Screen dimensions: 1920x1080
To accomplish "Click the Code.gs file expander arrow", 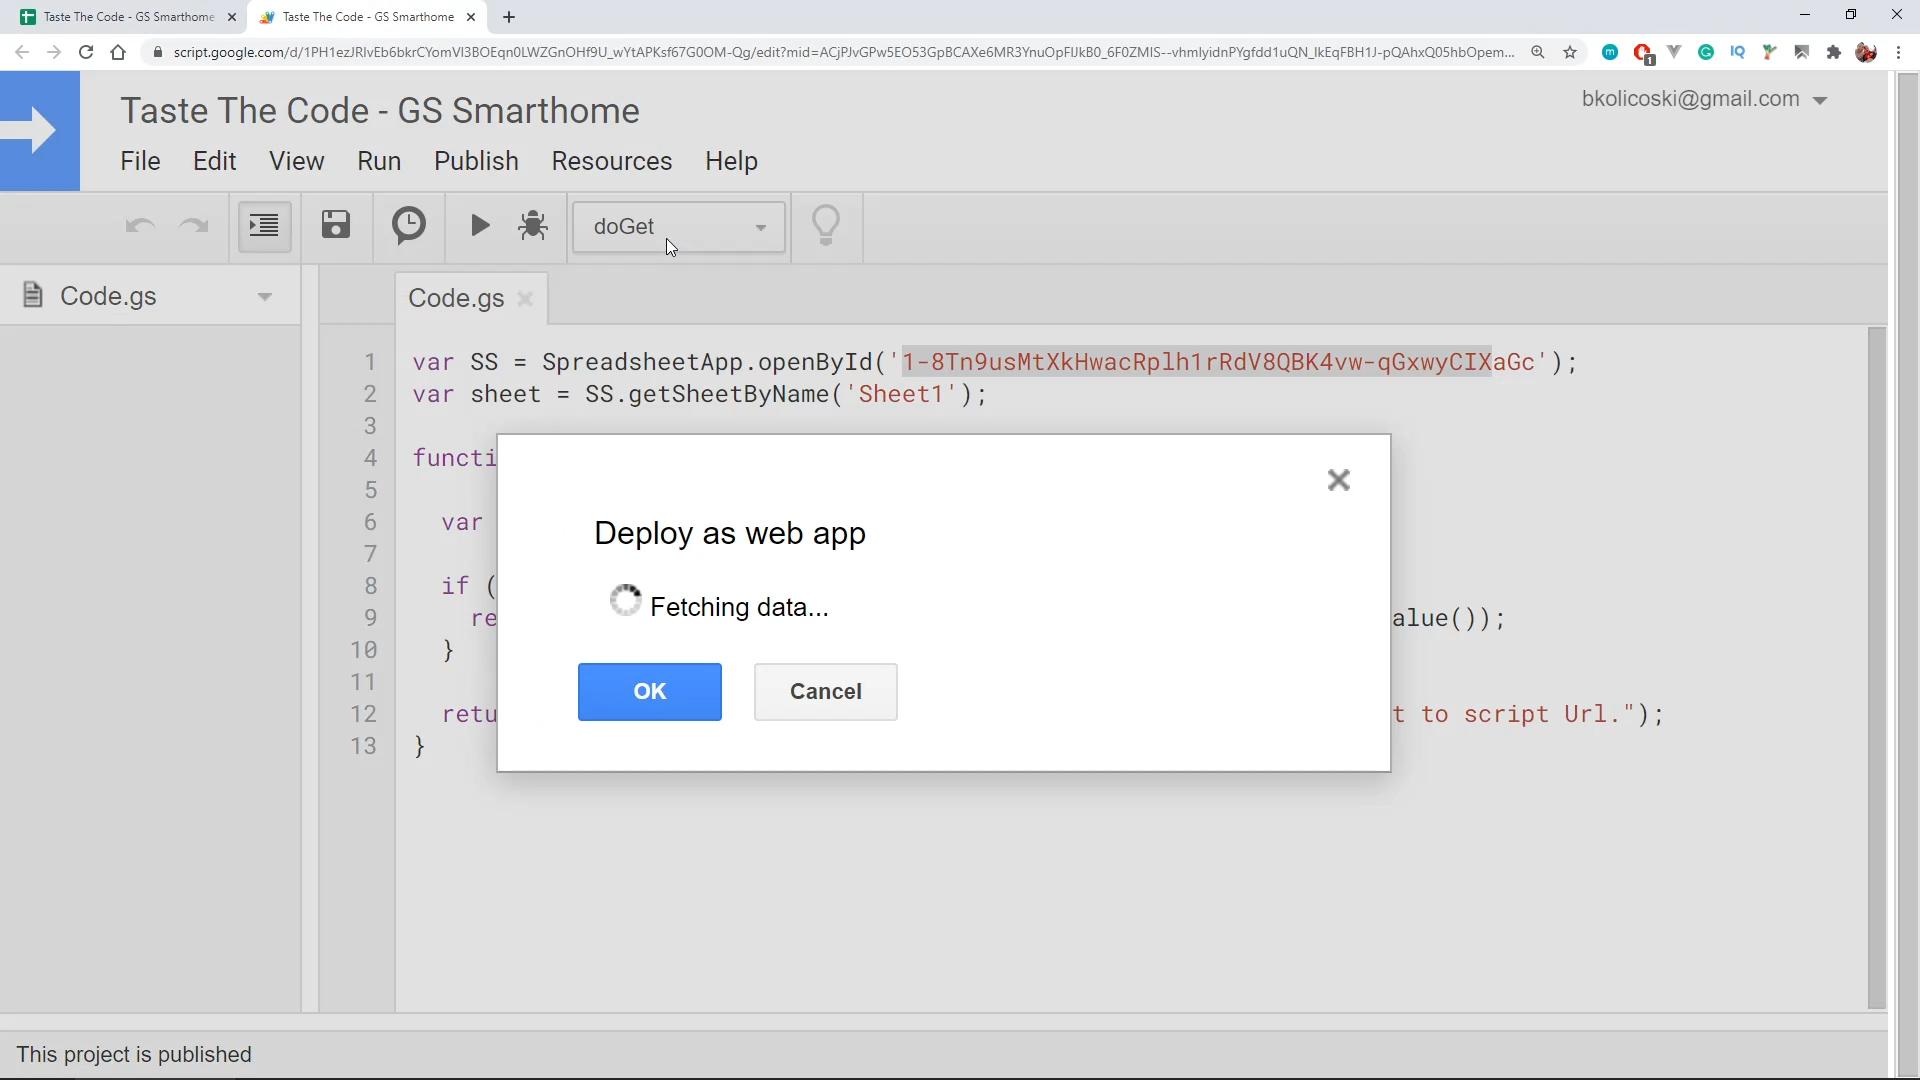I will pos(265,295).
